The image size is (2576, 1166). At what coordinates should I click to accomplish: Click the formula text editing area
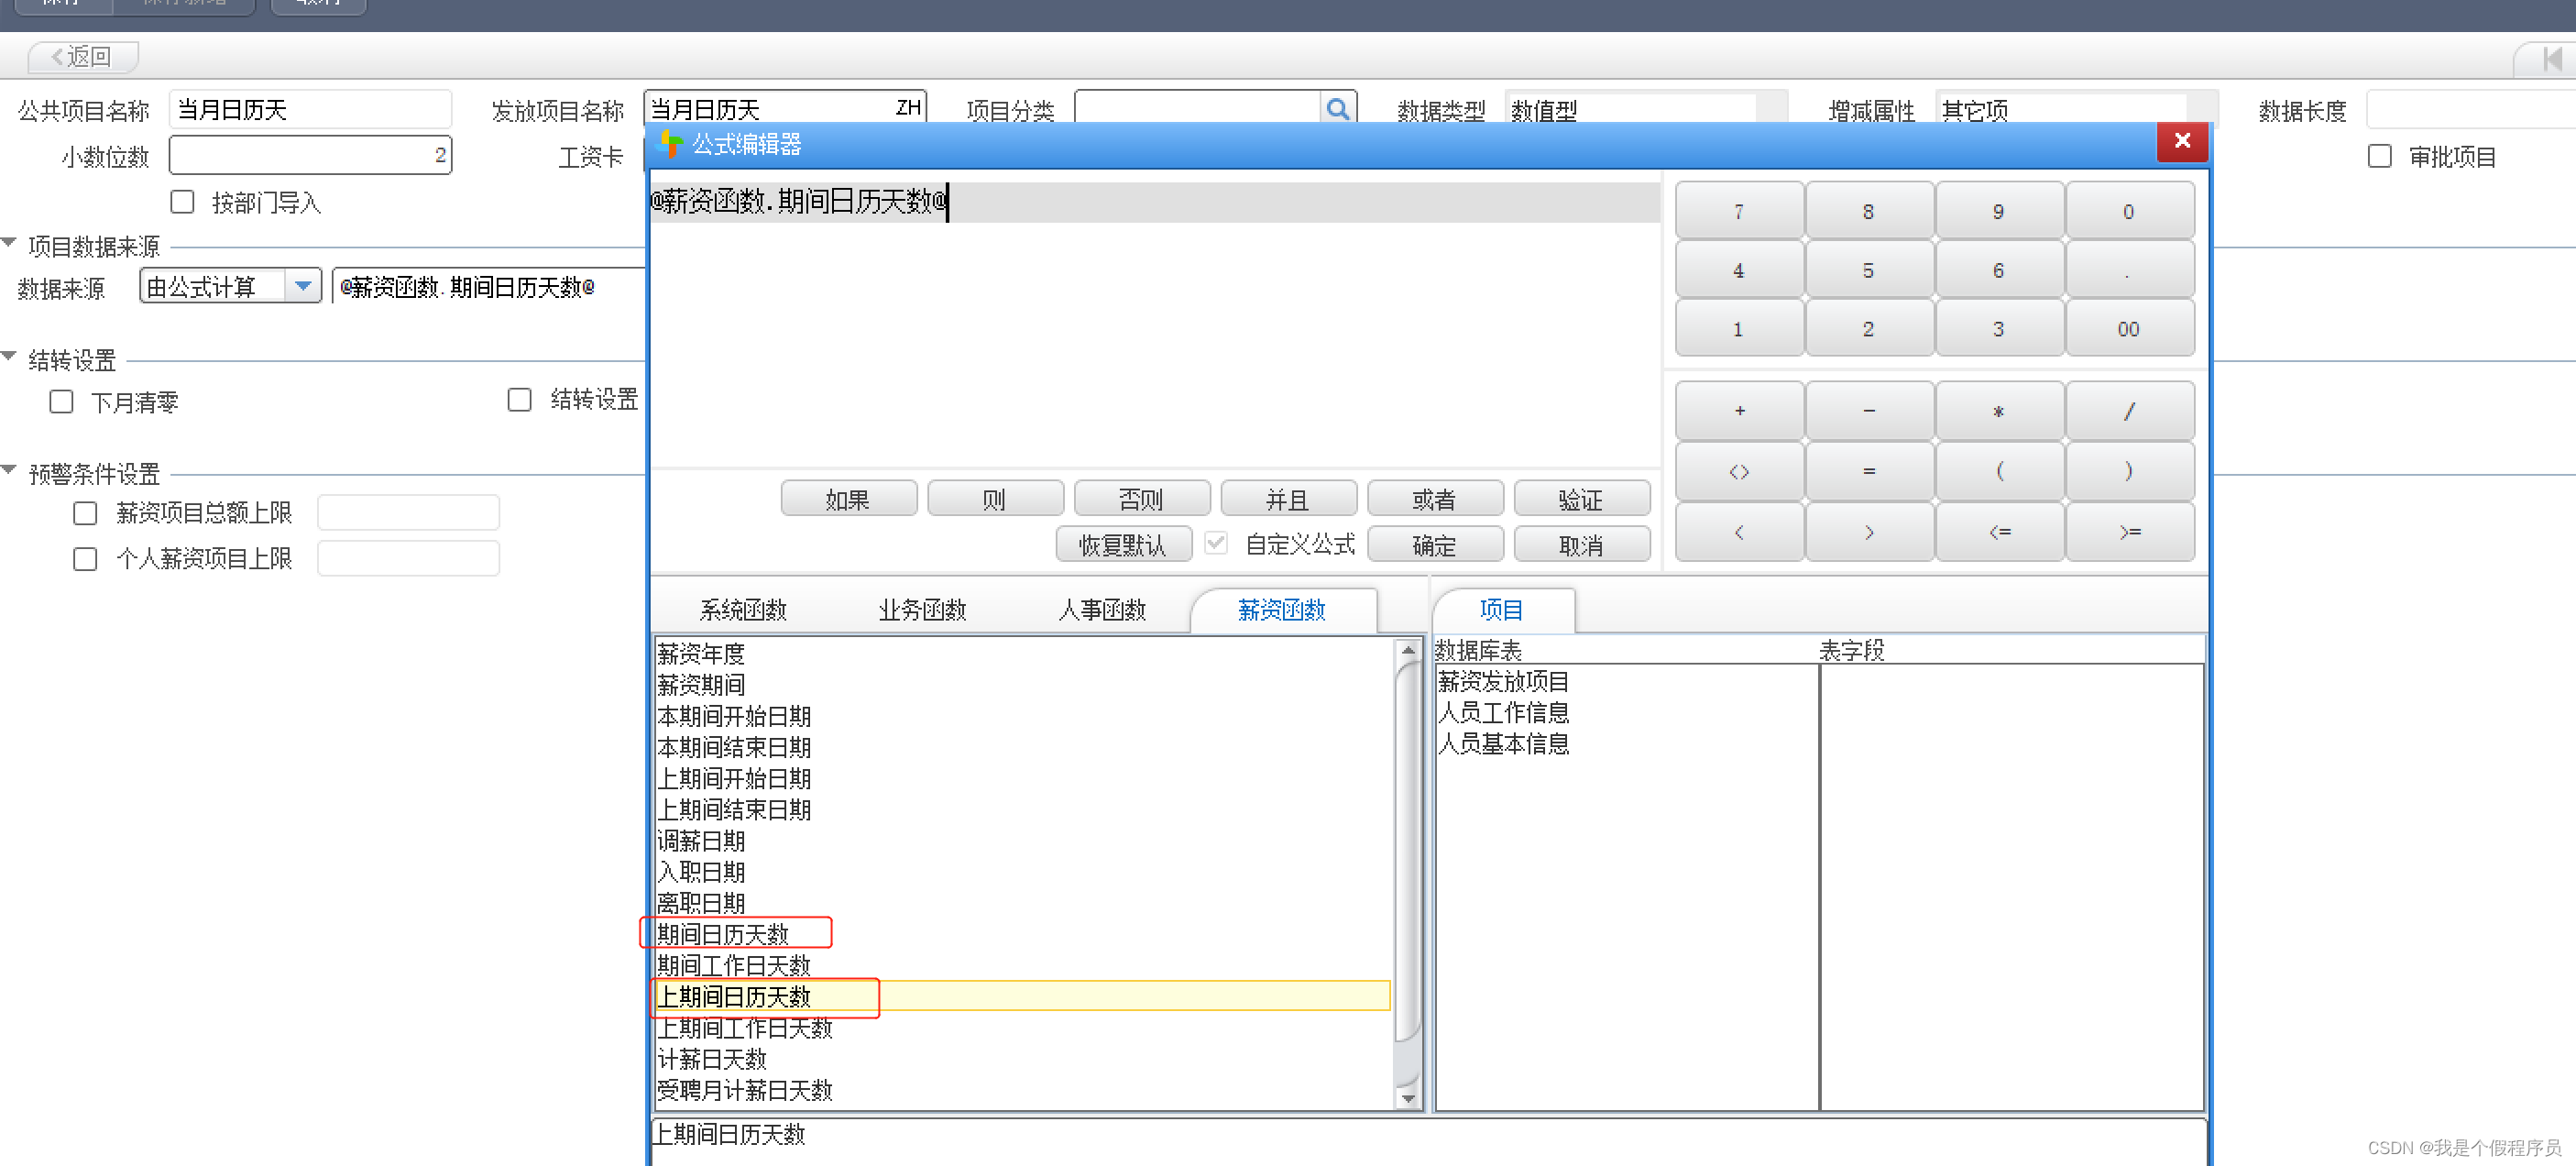(x=1154, y=322)
